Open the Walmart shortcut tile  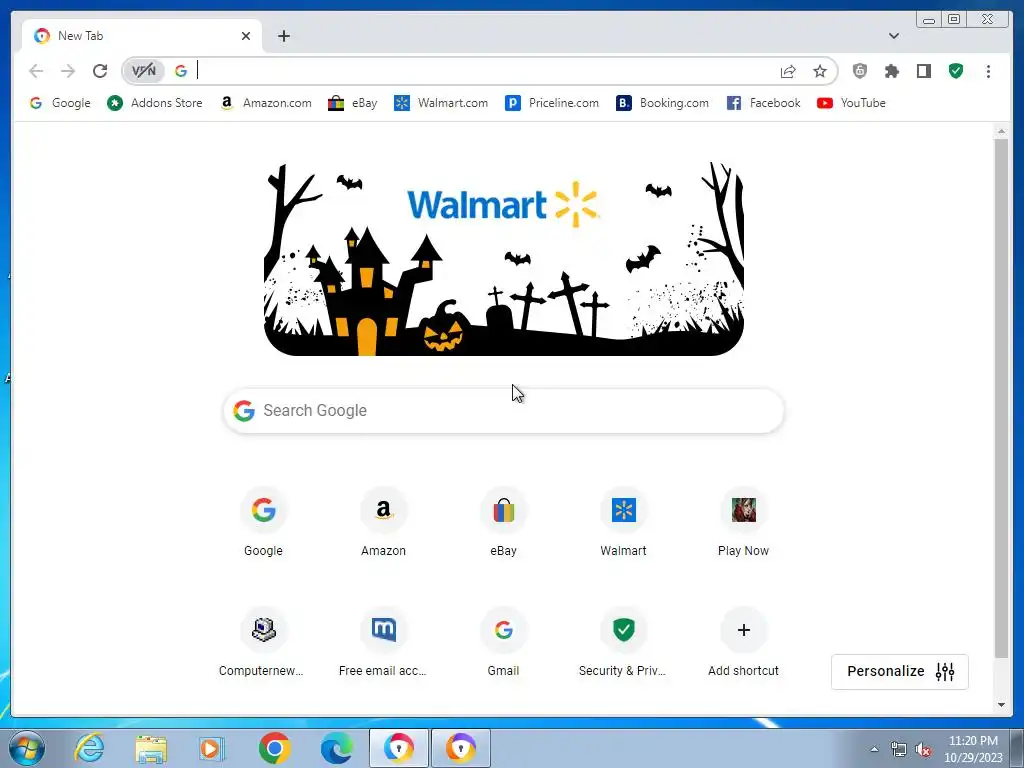coord(624,522)
